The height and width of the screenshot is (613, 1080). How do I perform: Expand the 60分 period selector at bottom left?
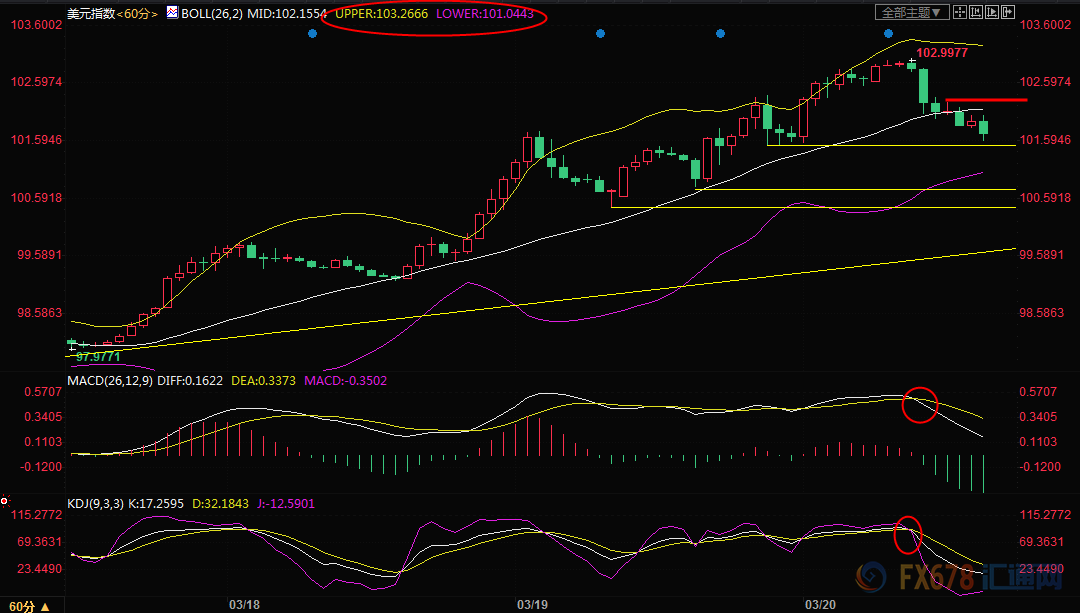point(22,606)
